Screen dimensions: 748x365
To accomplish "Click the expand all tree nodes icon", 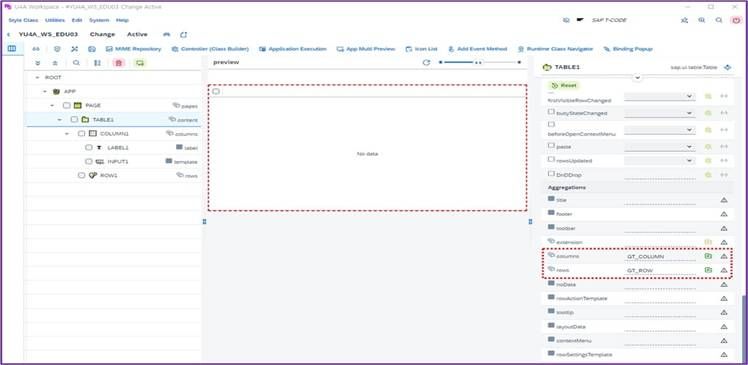I will (x=38, y=63).
